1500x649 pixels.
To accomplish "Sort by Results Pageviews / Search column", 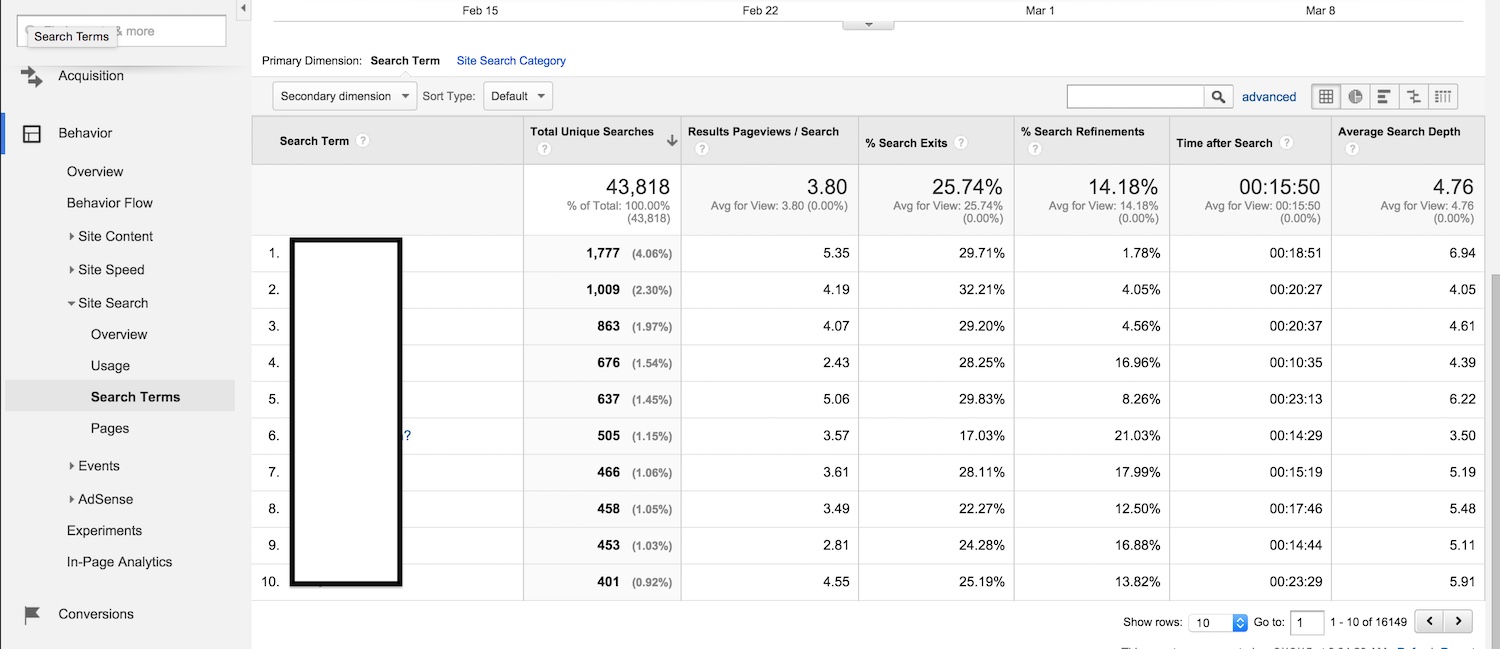I will click(763, 132).
